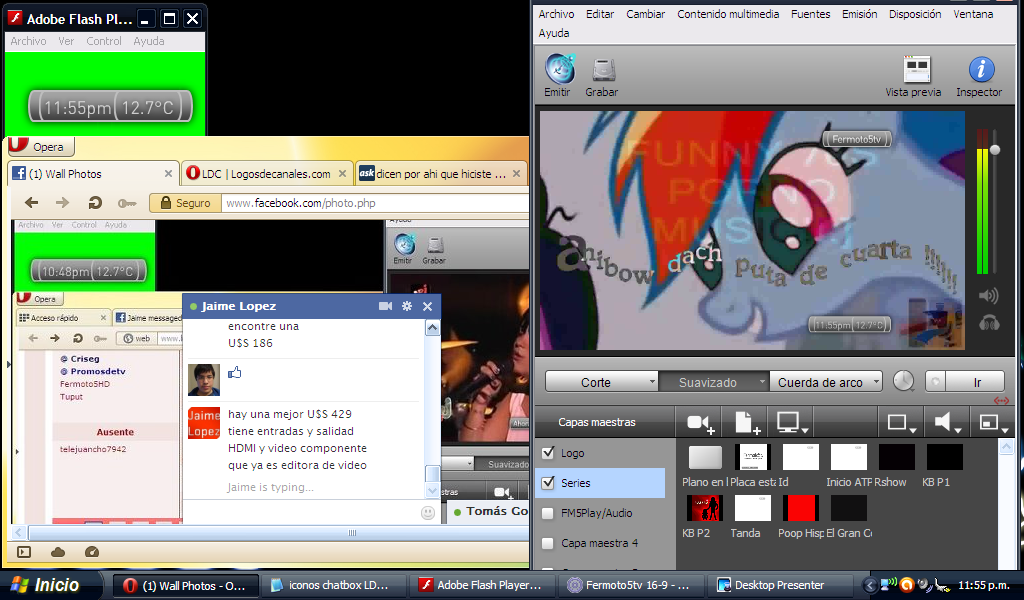Switch to Desktop Presenter taskbar item
This screenshot has height=600, width=1024.
click(x=779, y=585)
